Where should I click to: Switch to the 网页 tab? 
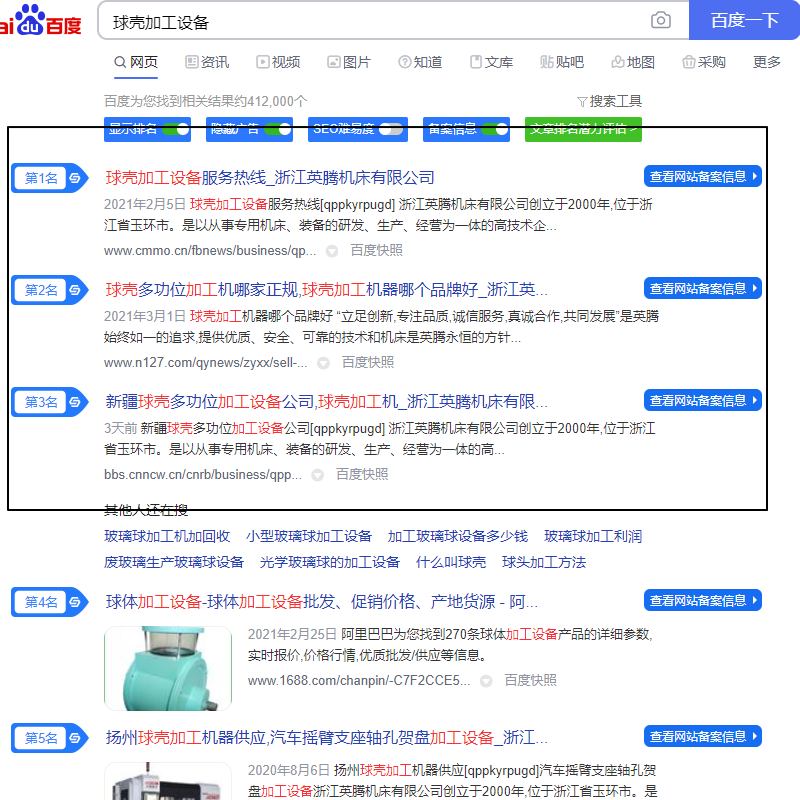[136, 62]
